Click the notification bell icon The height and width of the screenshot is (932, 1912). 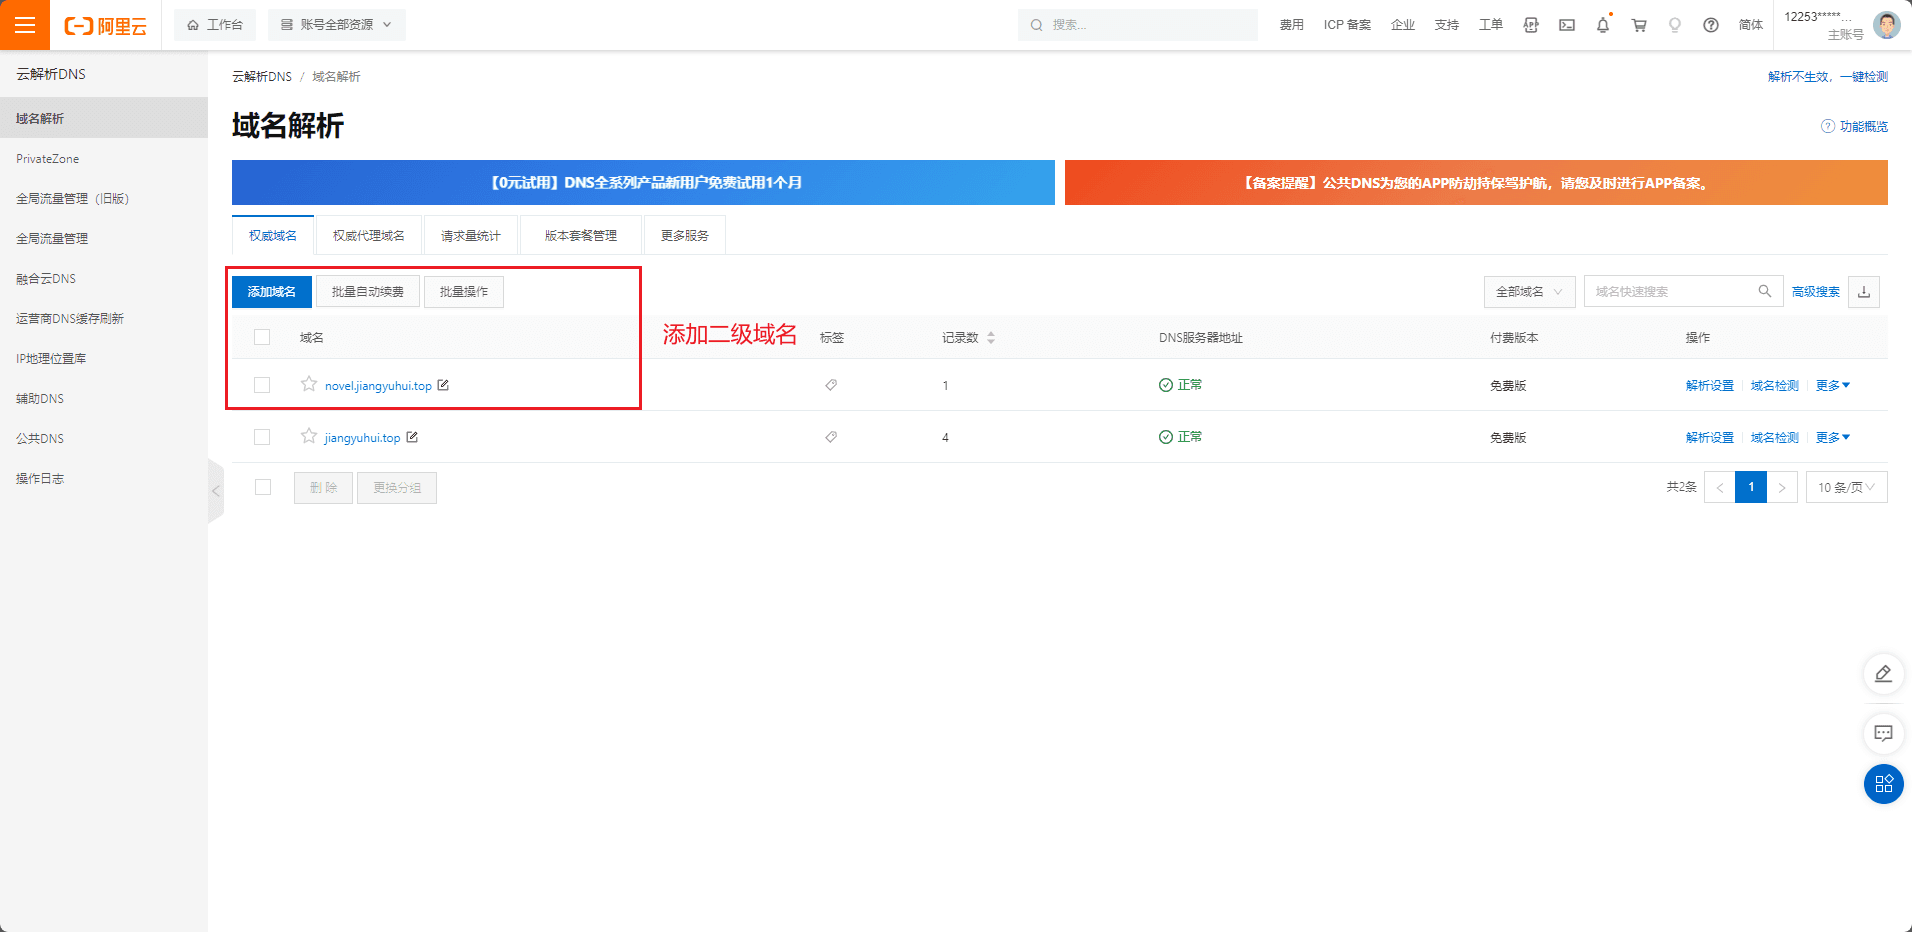[1602, 25]
